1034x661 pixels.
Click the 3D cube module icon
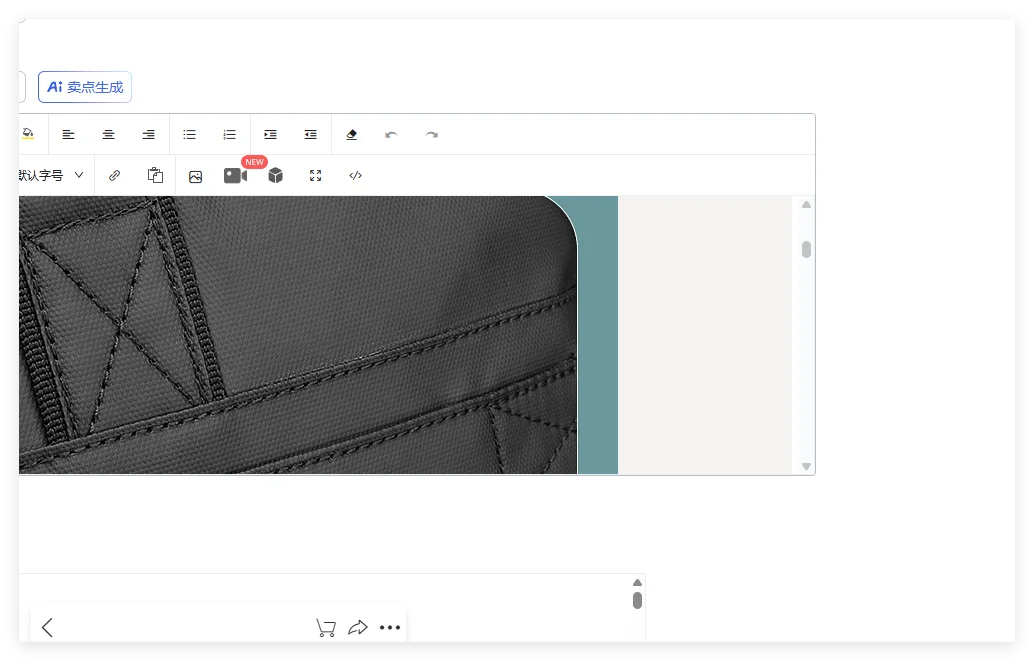276,175
